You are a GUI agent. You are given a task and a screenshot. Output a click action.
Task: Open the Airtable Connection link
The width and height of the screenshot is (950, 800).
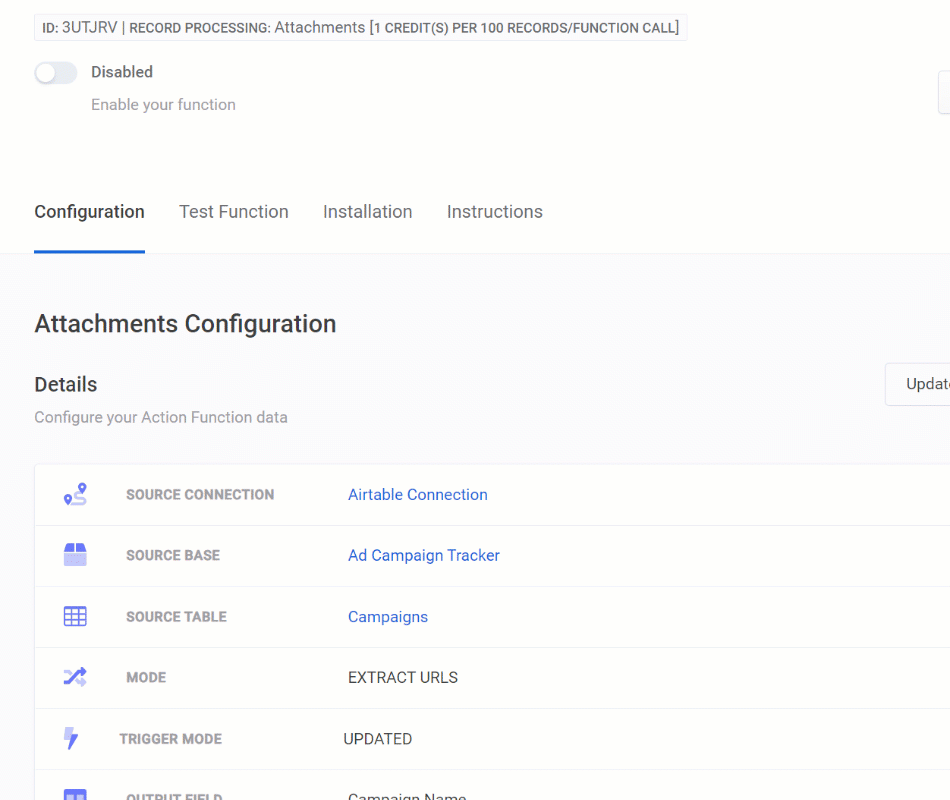417,495
